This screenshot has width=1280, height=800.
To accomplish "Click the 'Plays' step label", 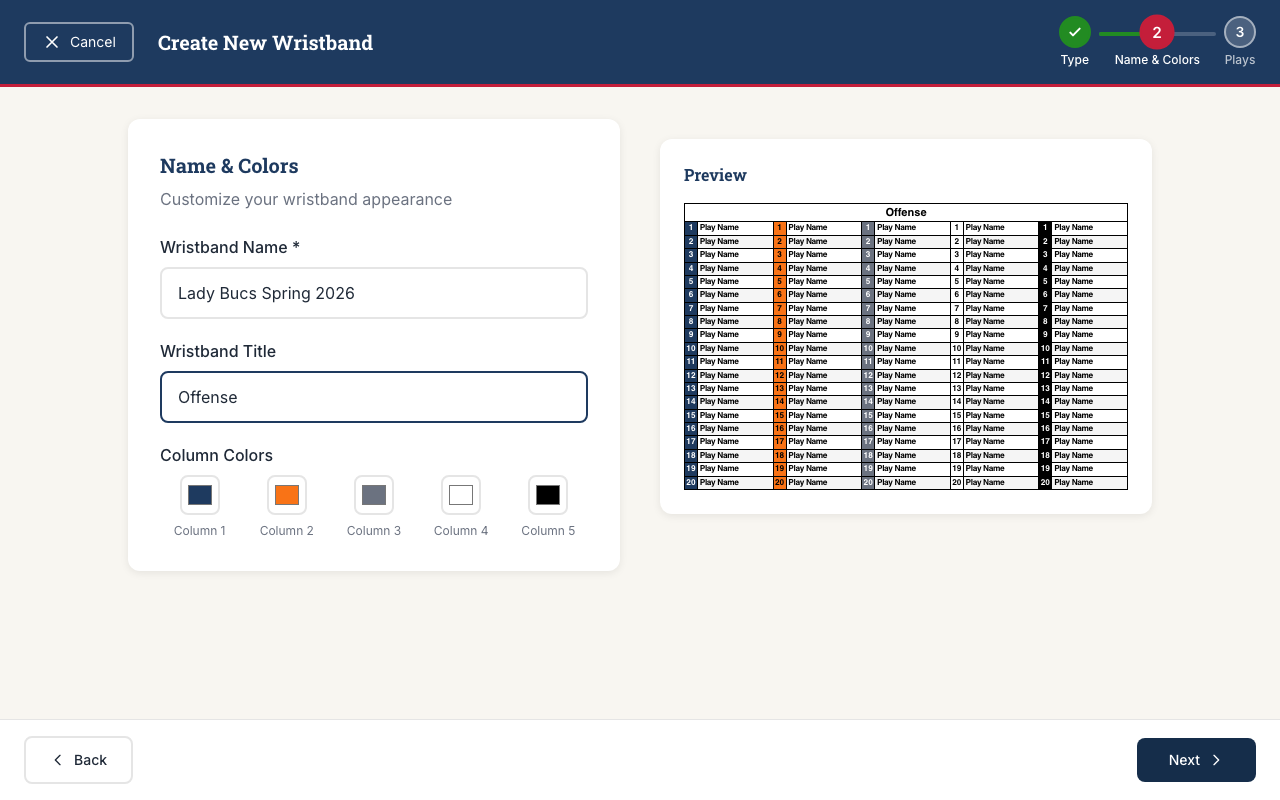I will pyautogui.click(x=1240, y=60).
